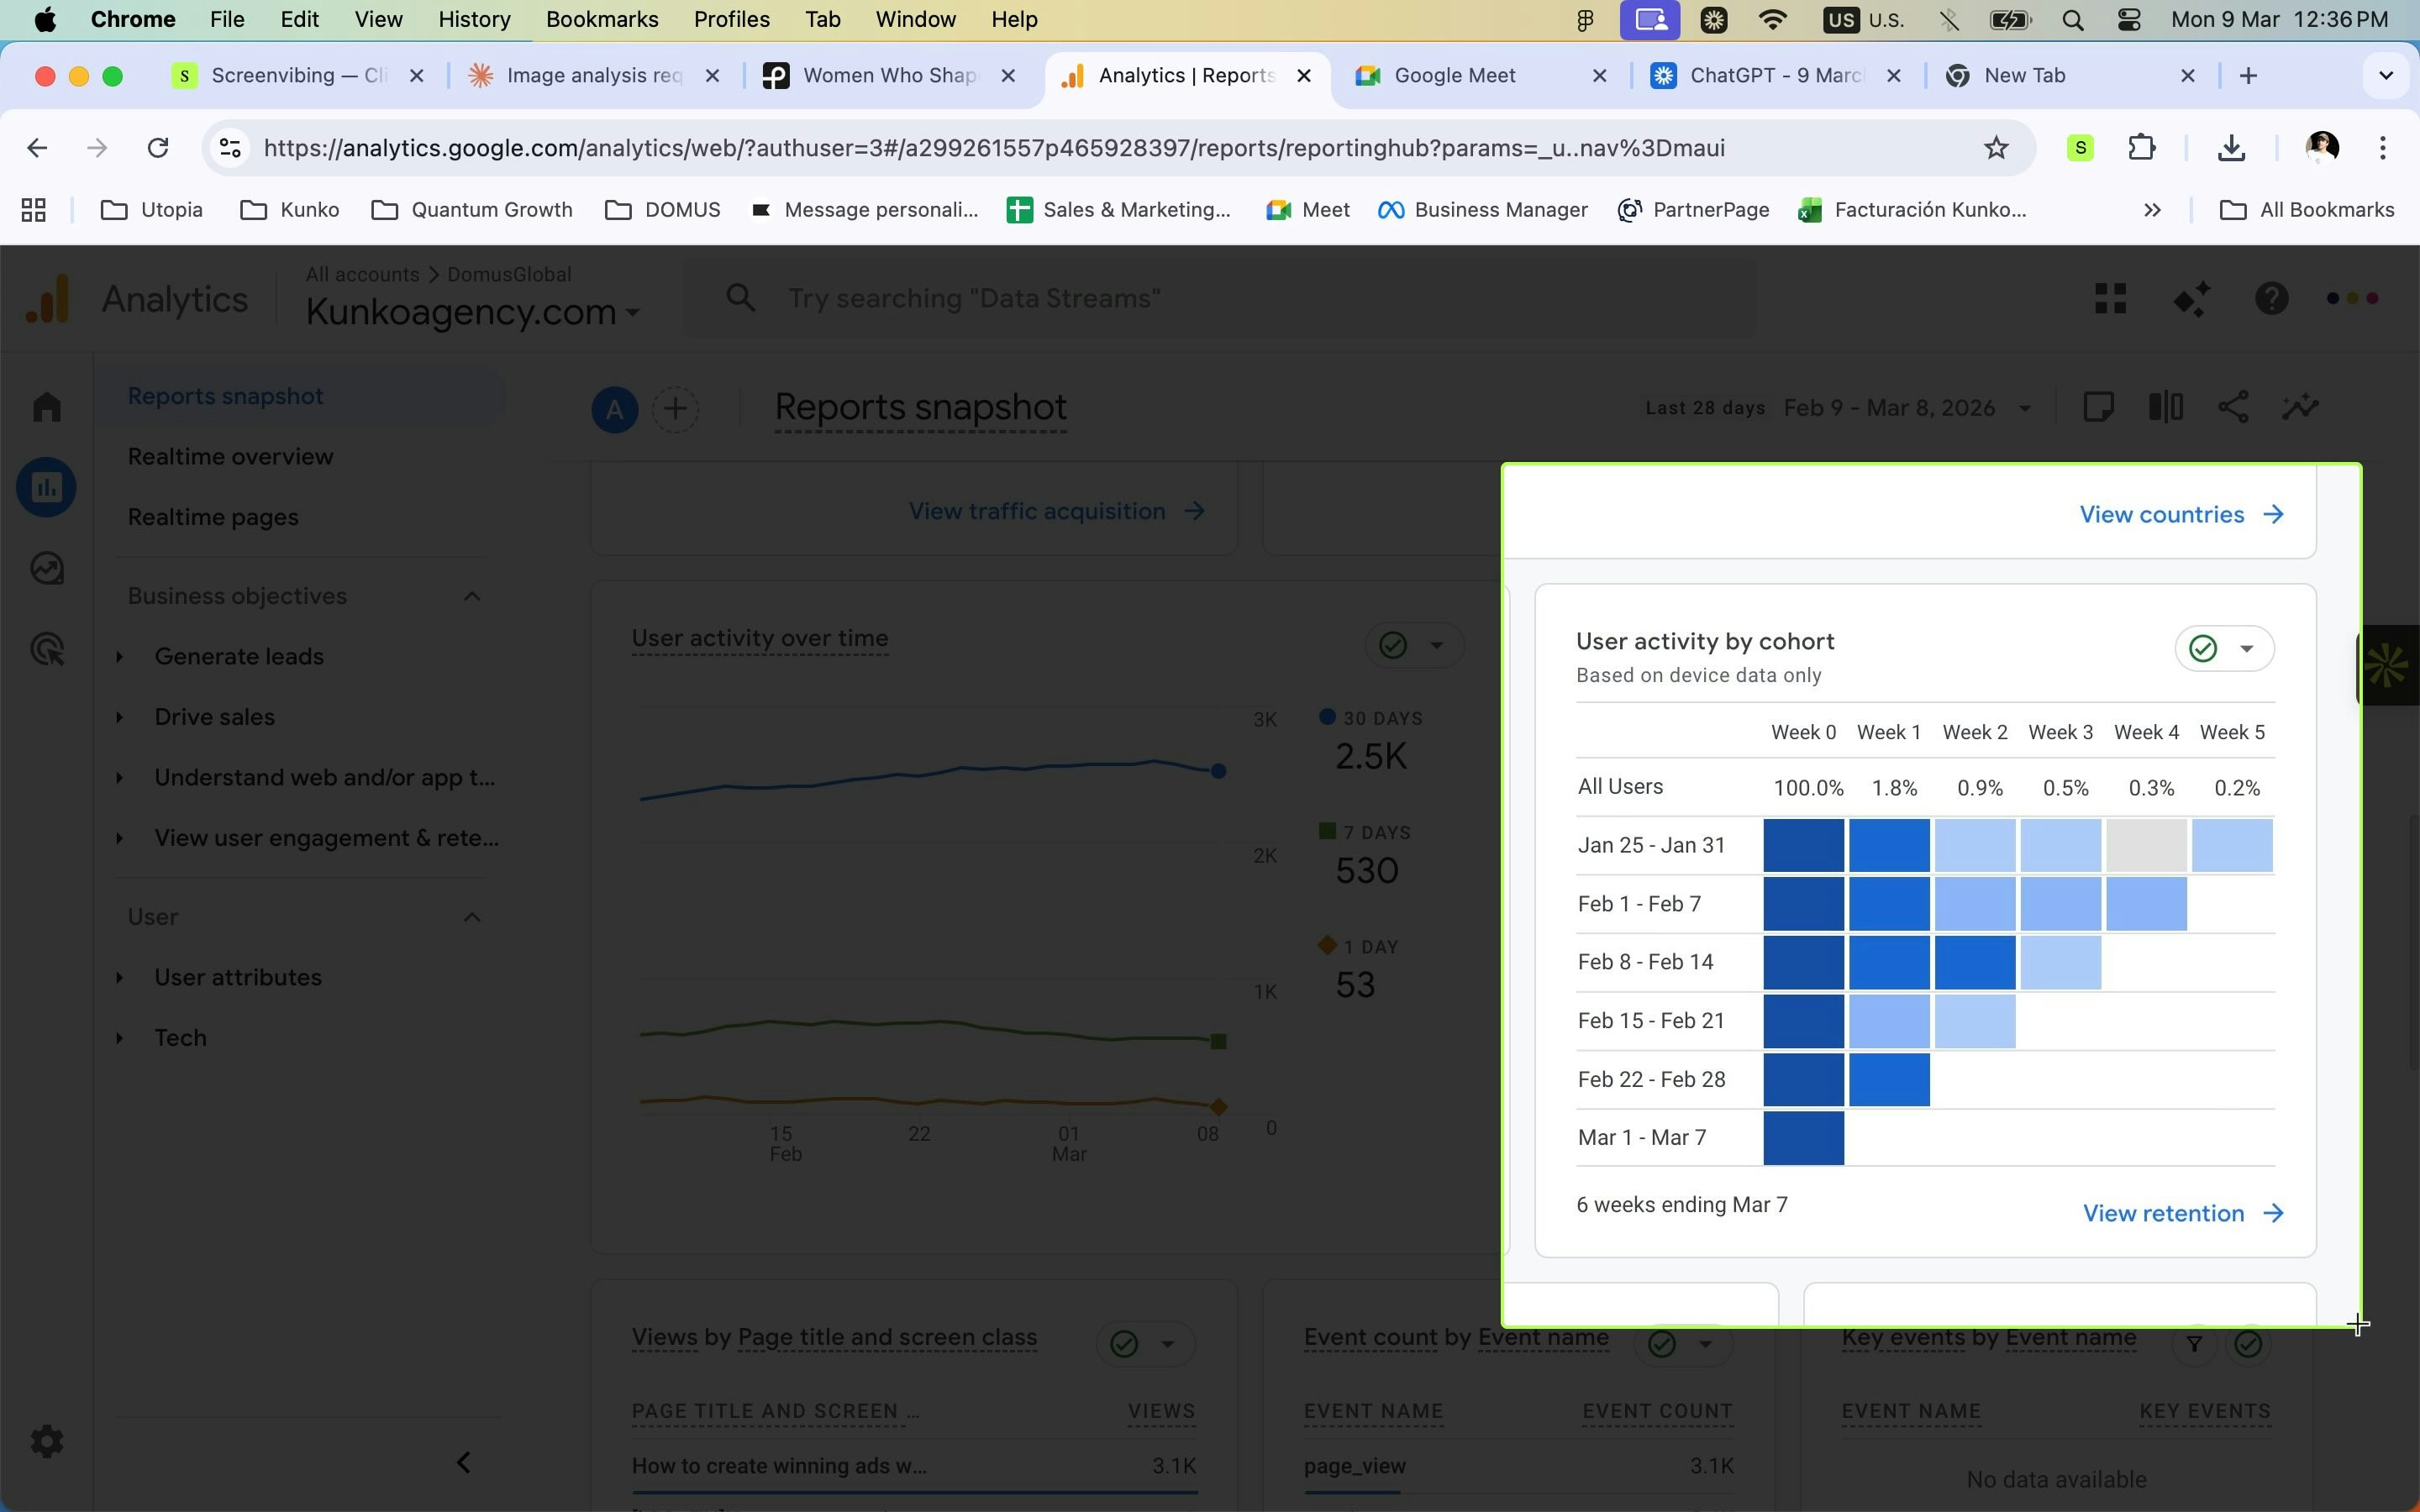Click the Explore icon in left rail

(x=46, y=569)
